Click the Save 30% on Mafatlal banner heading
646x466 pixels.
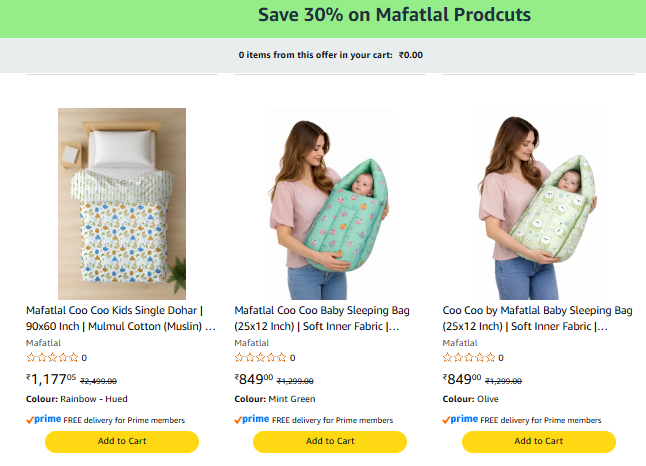pos(394,15)
